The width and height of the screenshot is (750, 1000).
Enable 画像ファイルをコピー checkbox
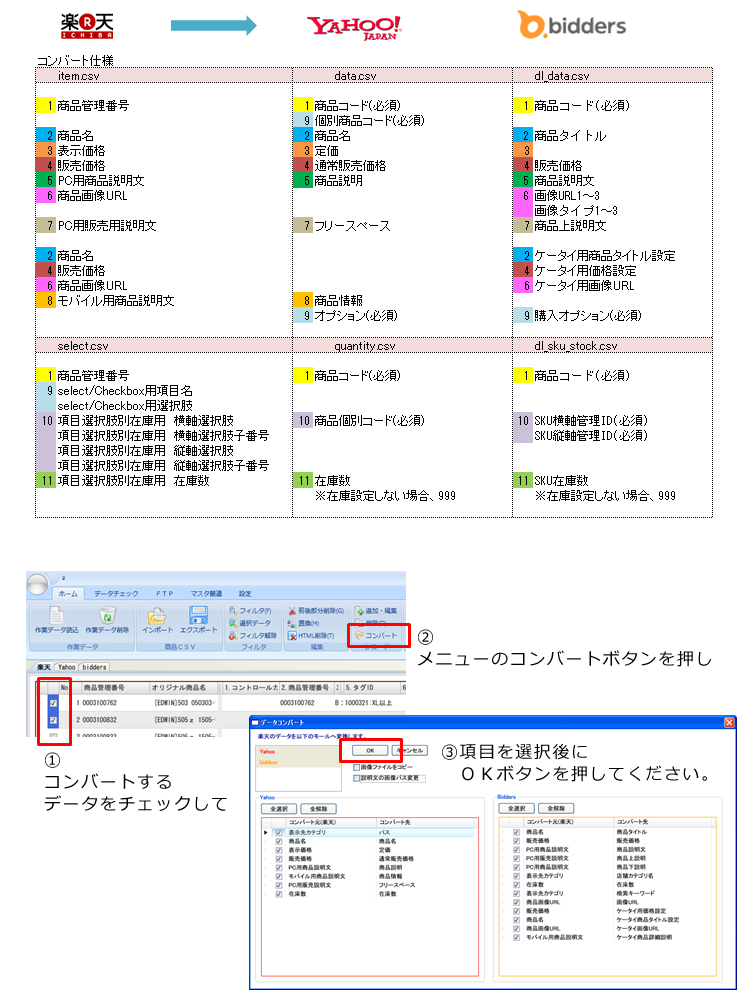(357, 767)
